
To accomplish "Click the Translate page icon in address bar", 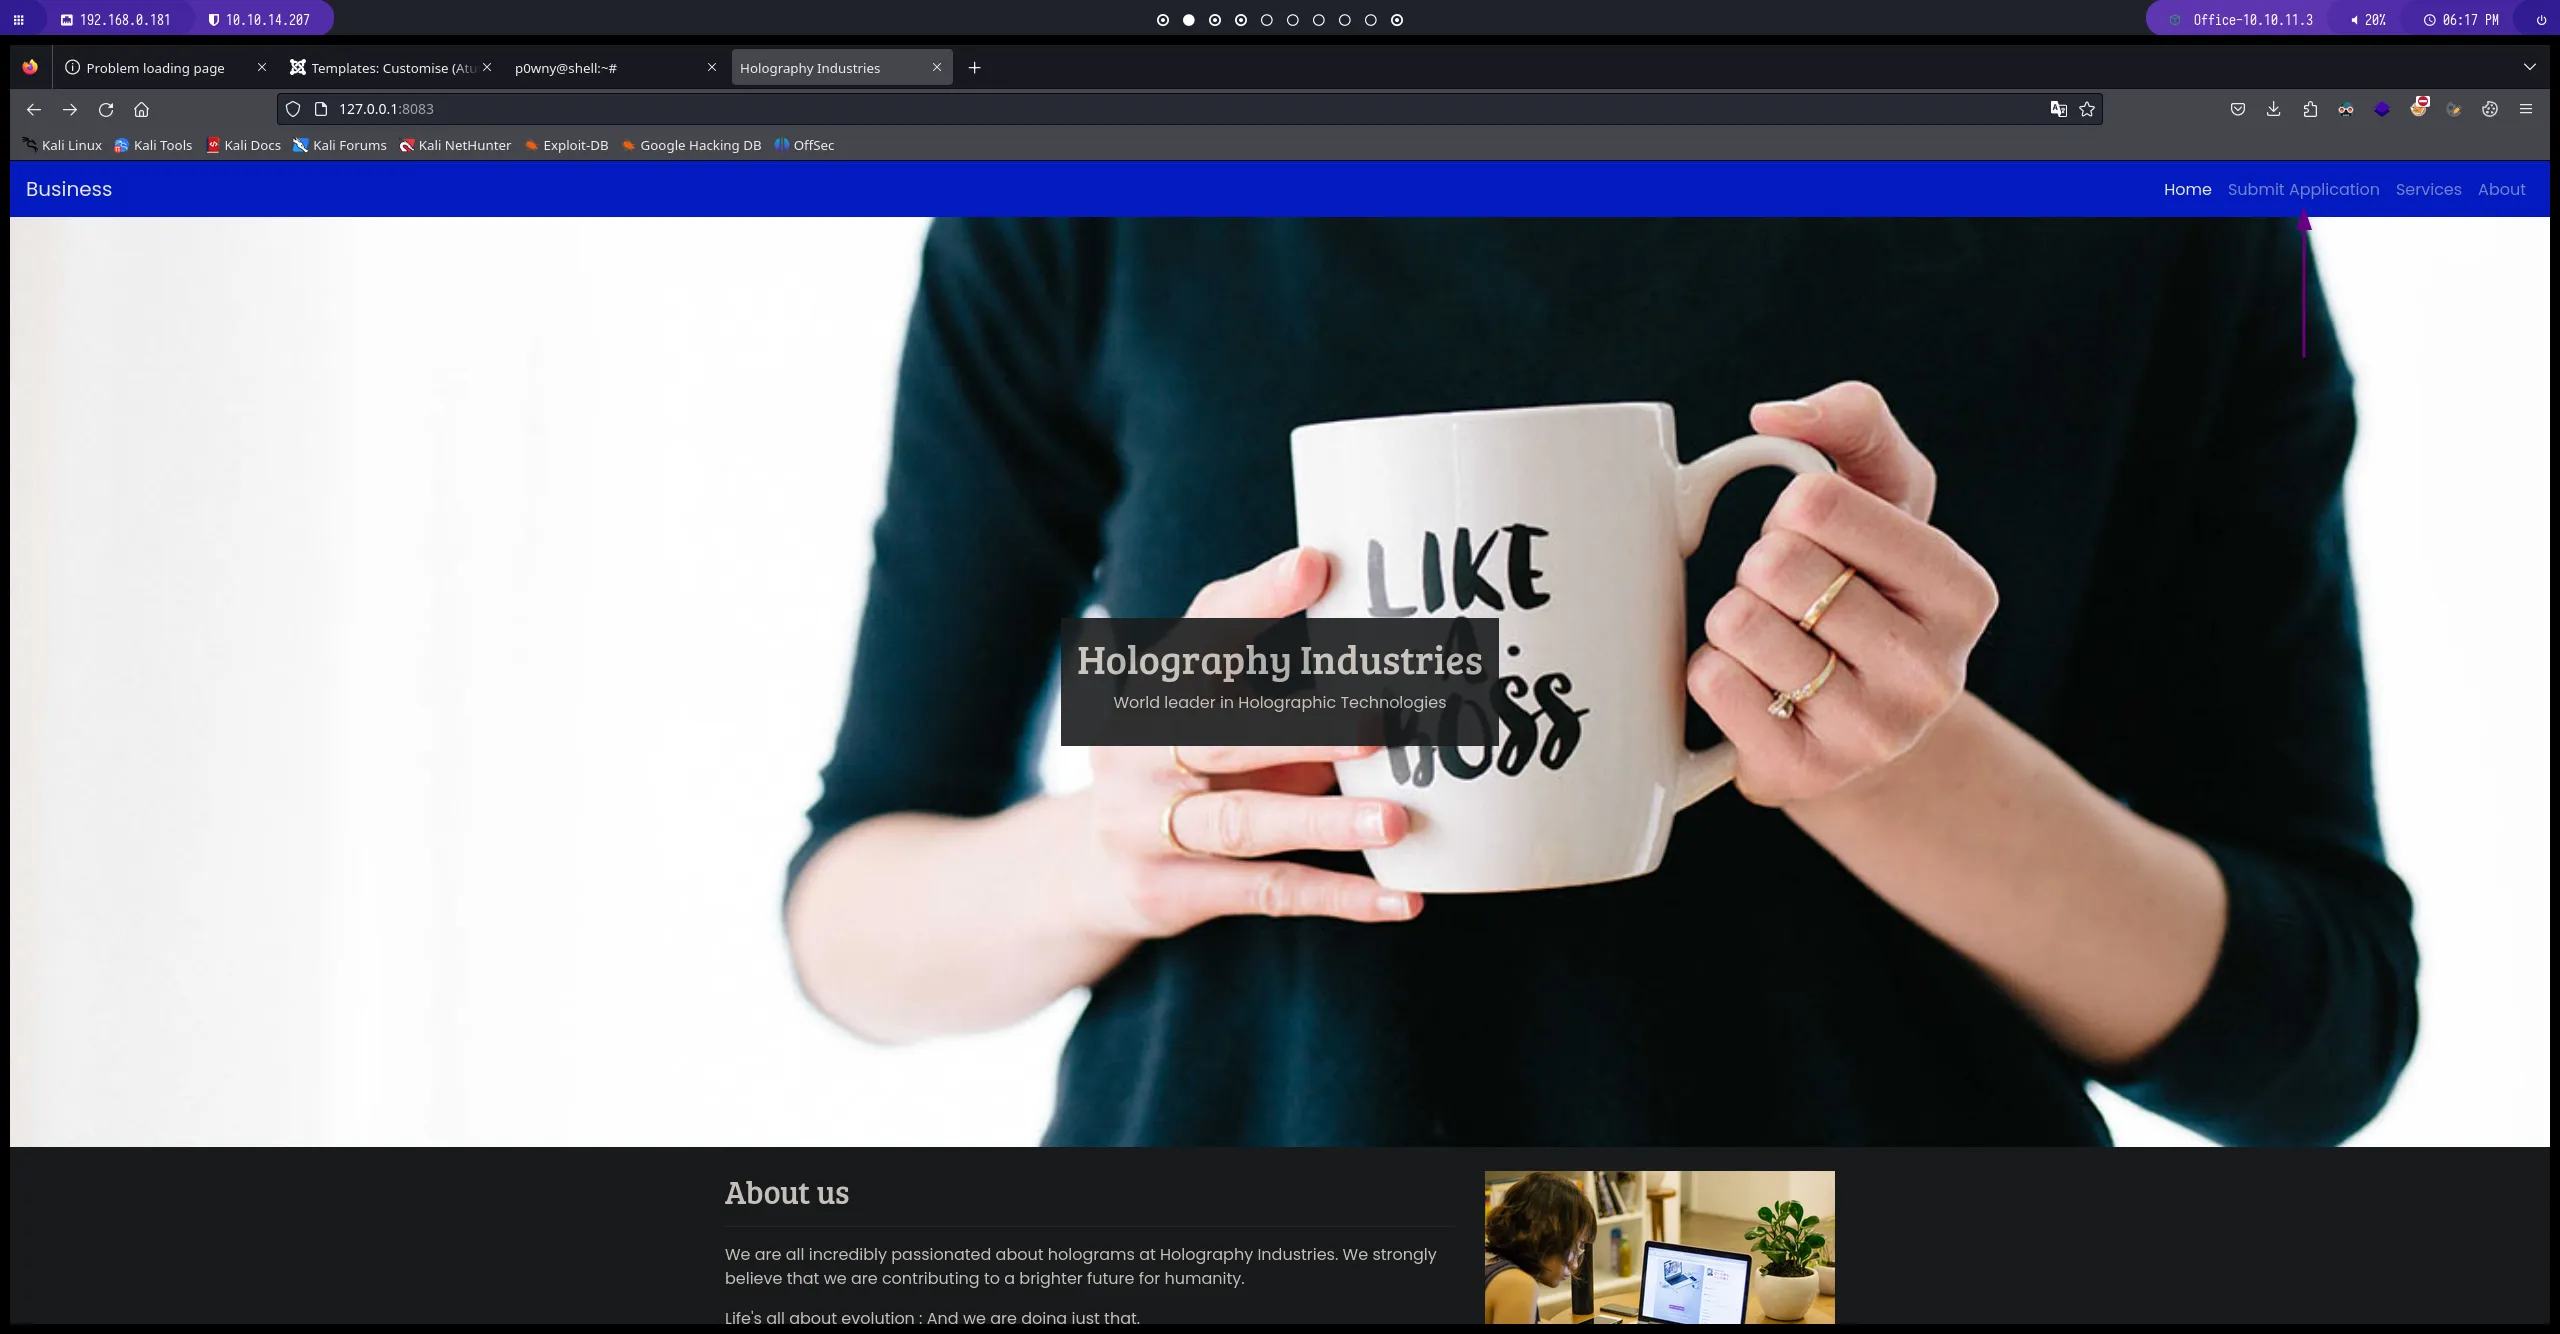I will click(2058, 109).
